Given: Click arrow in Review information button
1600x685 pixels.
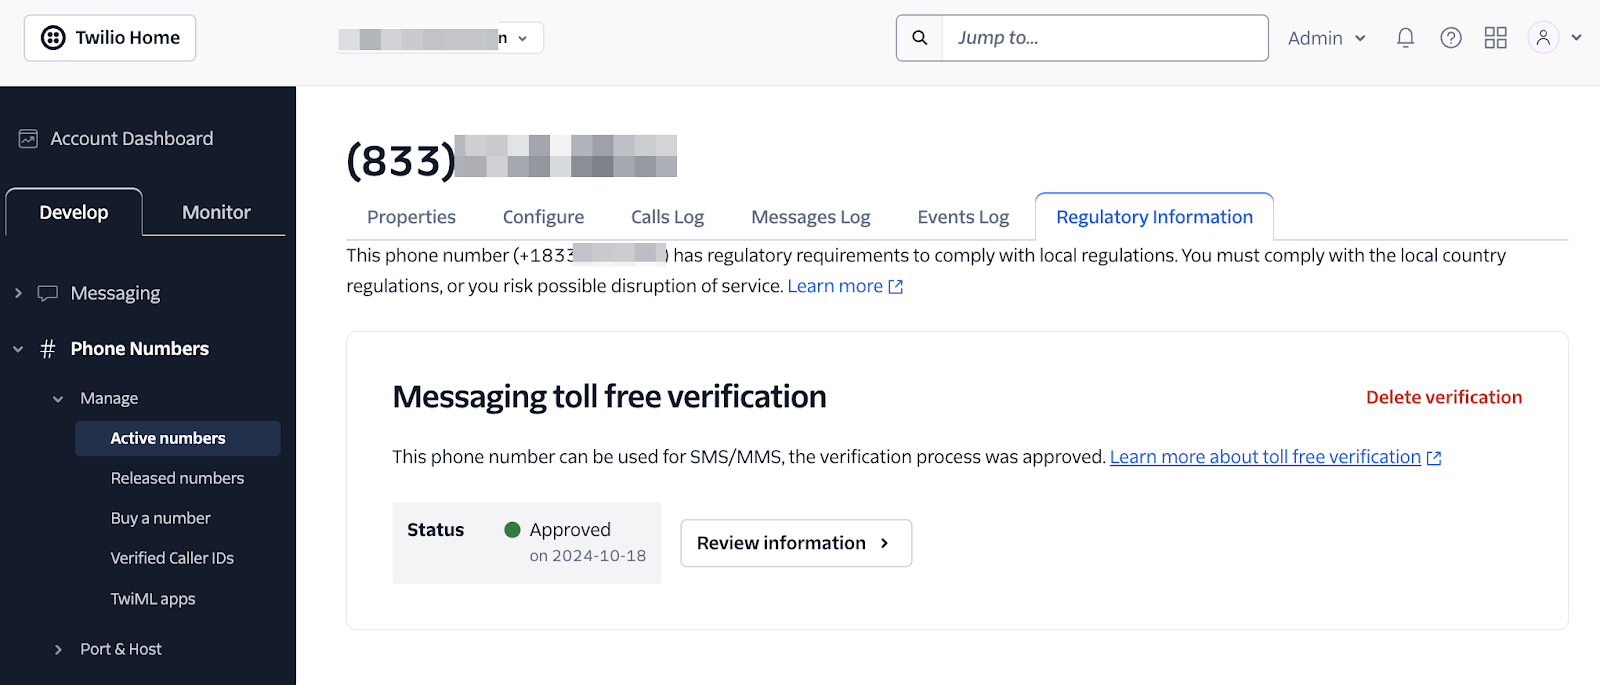Looking at the screenshot, I should [x=884, y=543].
